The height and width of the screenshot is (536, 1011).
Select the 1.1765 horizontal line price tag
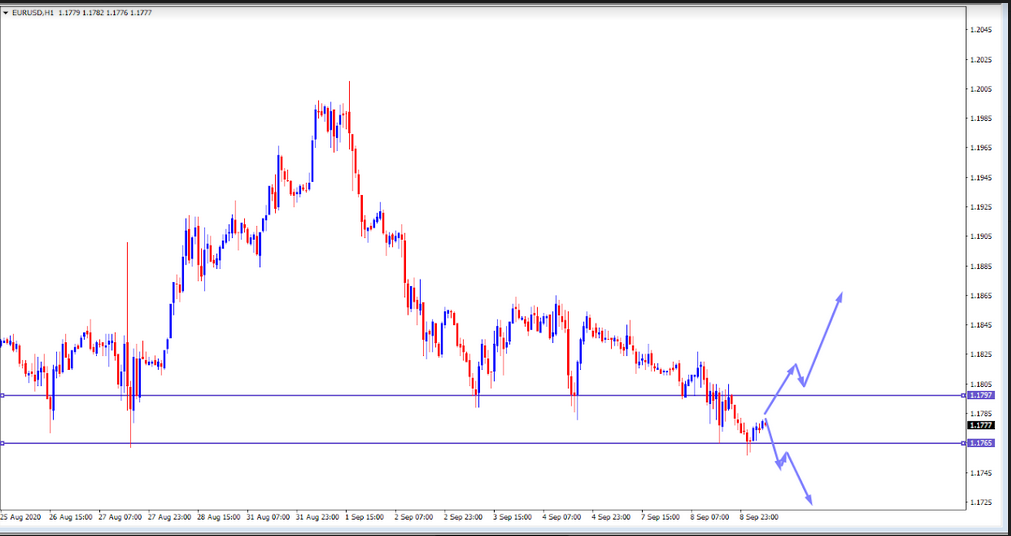[x=981, y=443]
